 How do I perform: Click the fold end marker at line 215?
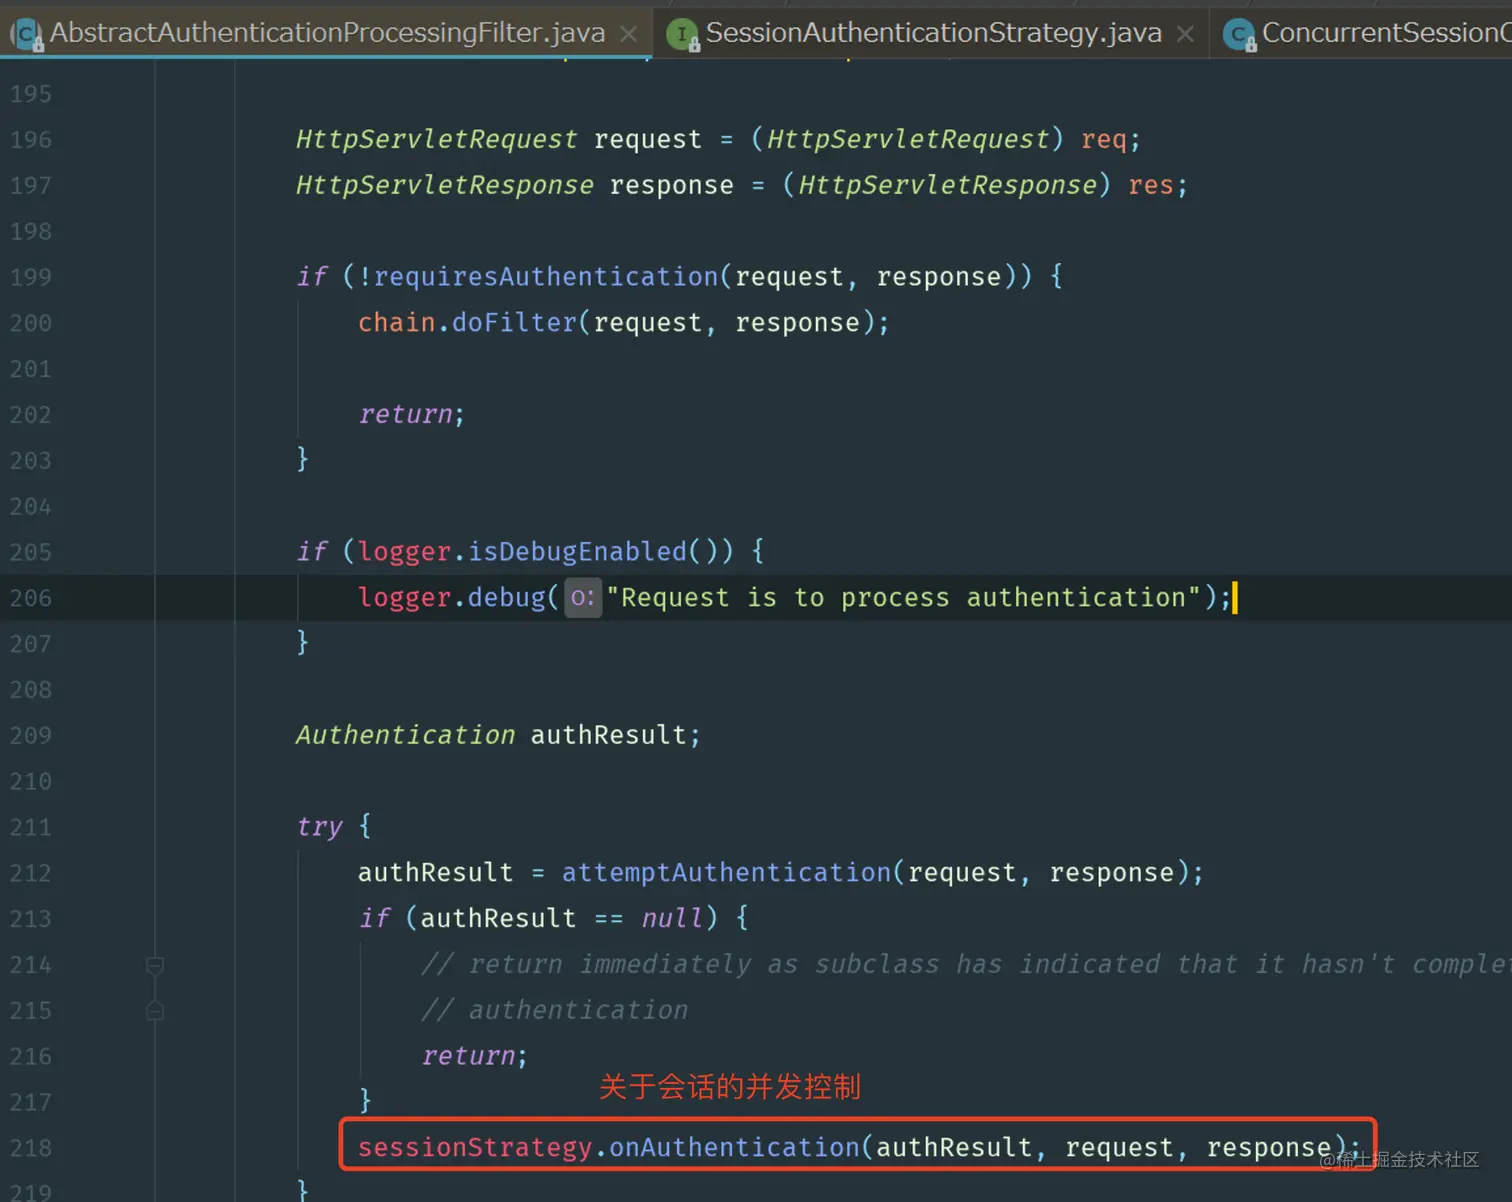[x=155, y=1011]
